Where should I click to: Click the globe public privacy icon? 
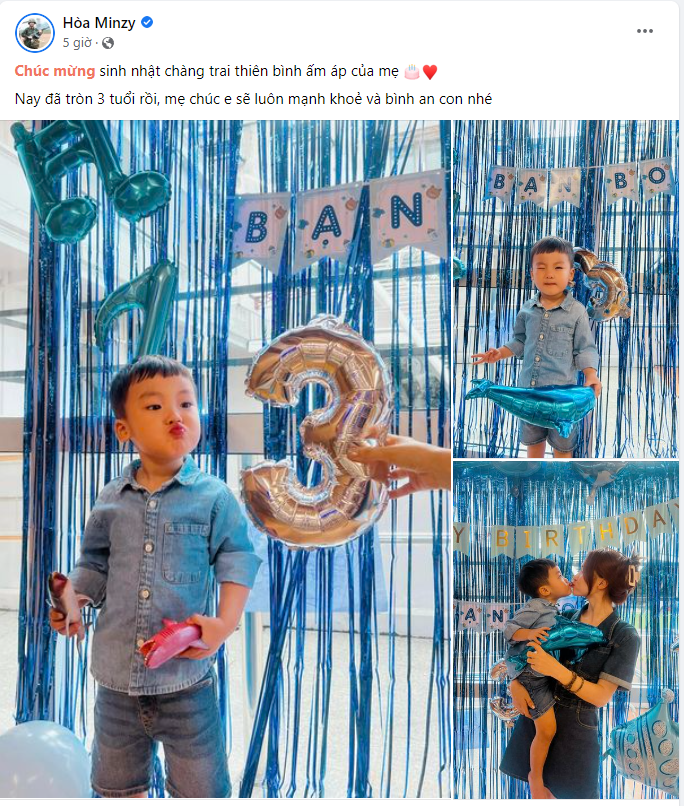[108, 43]
